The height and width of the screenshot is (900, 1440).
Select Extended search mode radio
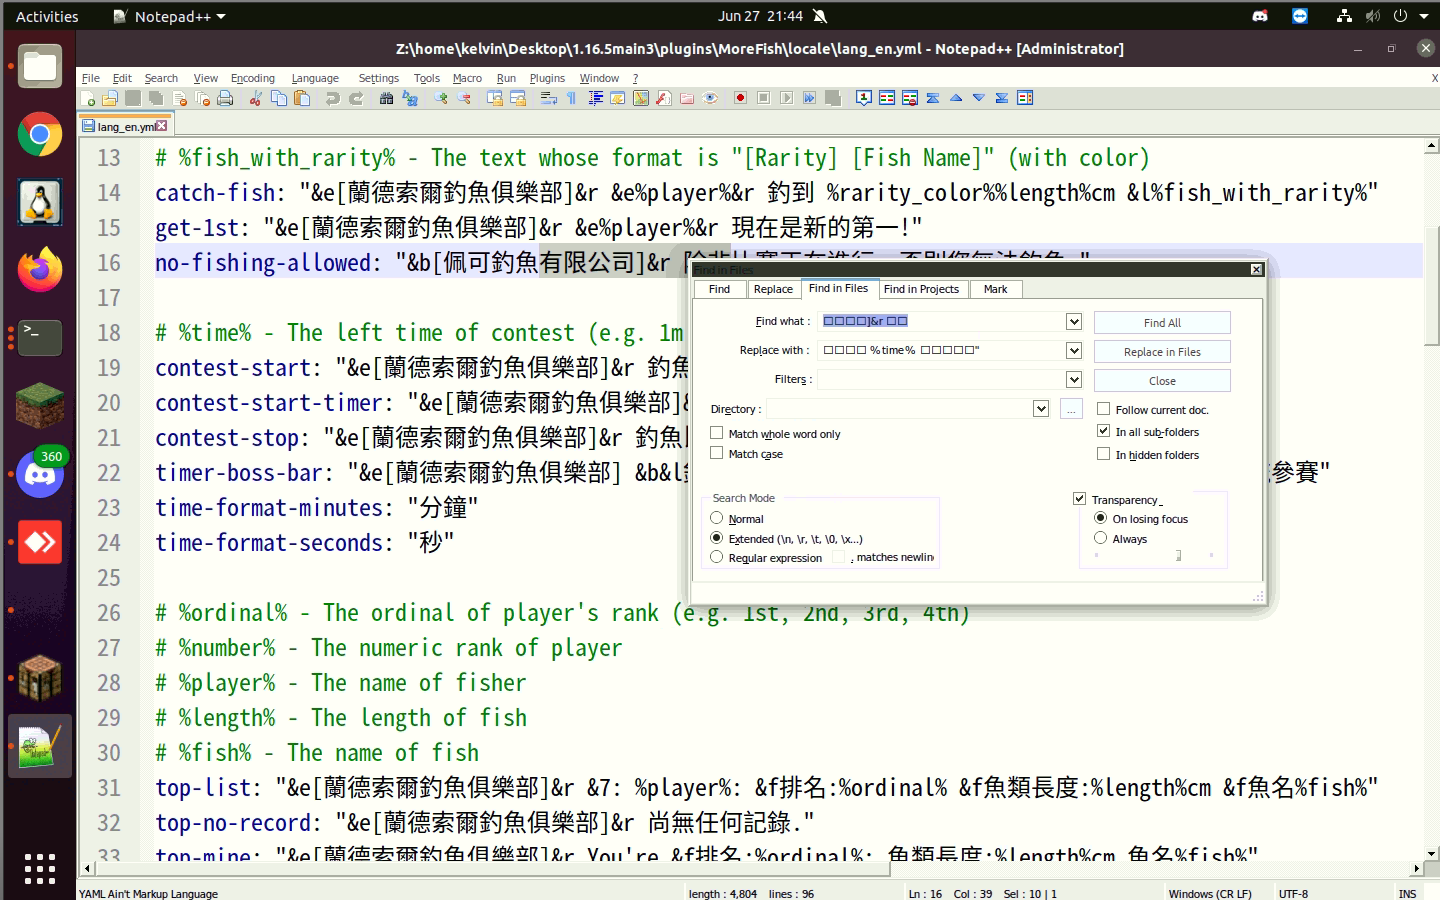[x=716, y=538]
